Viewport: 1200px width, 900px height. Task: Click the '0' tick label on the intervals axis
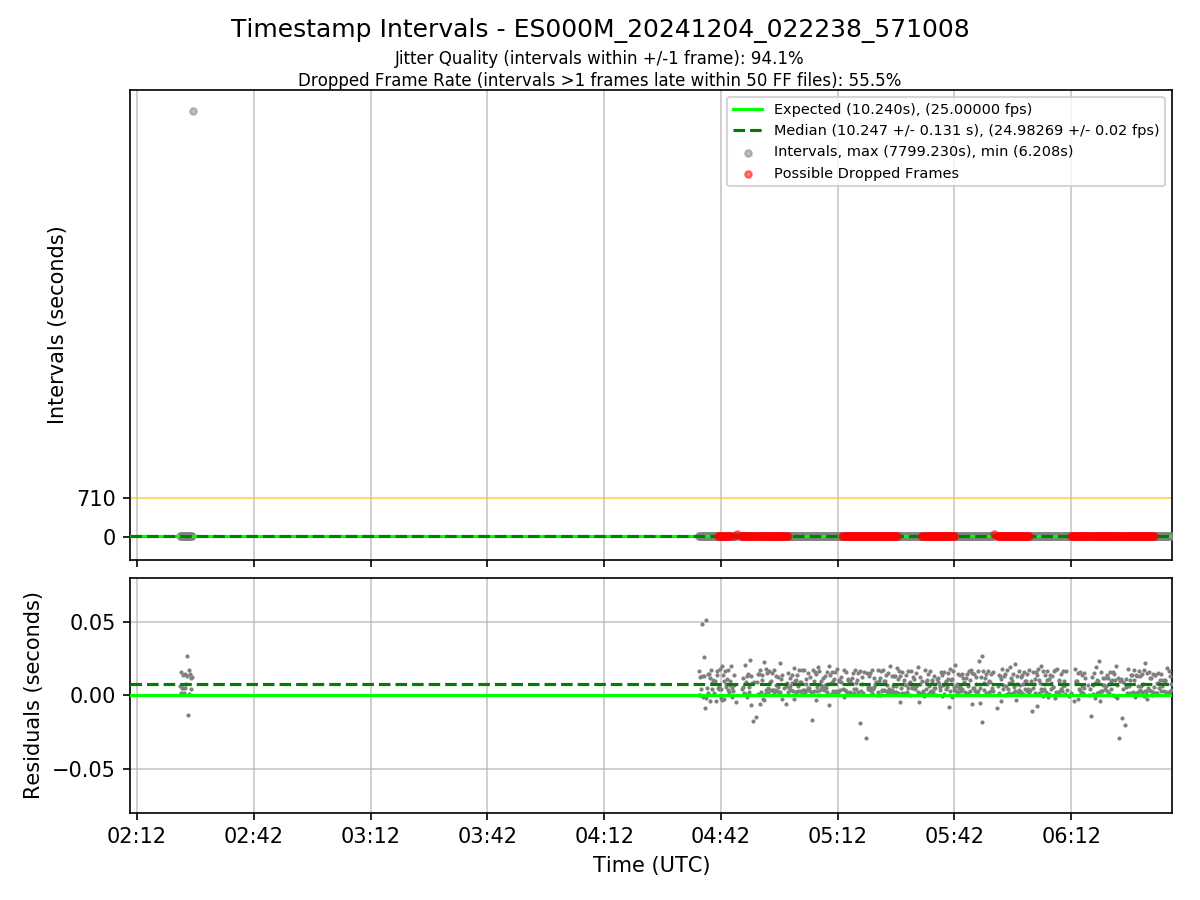coord(110,537)
